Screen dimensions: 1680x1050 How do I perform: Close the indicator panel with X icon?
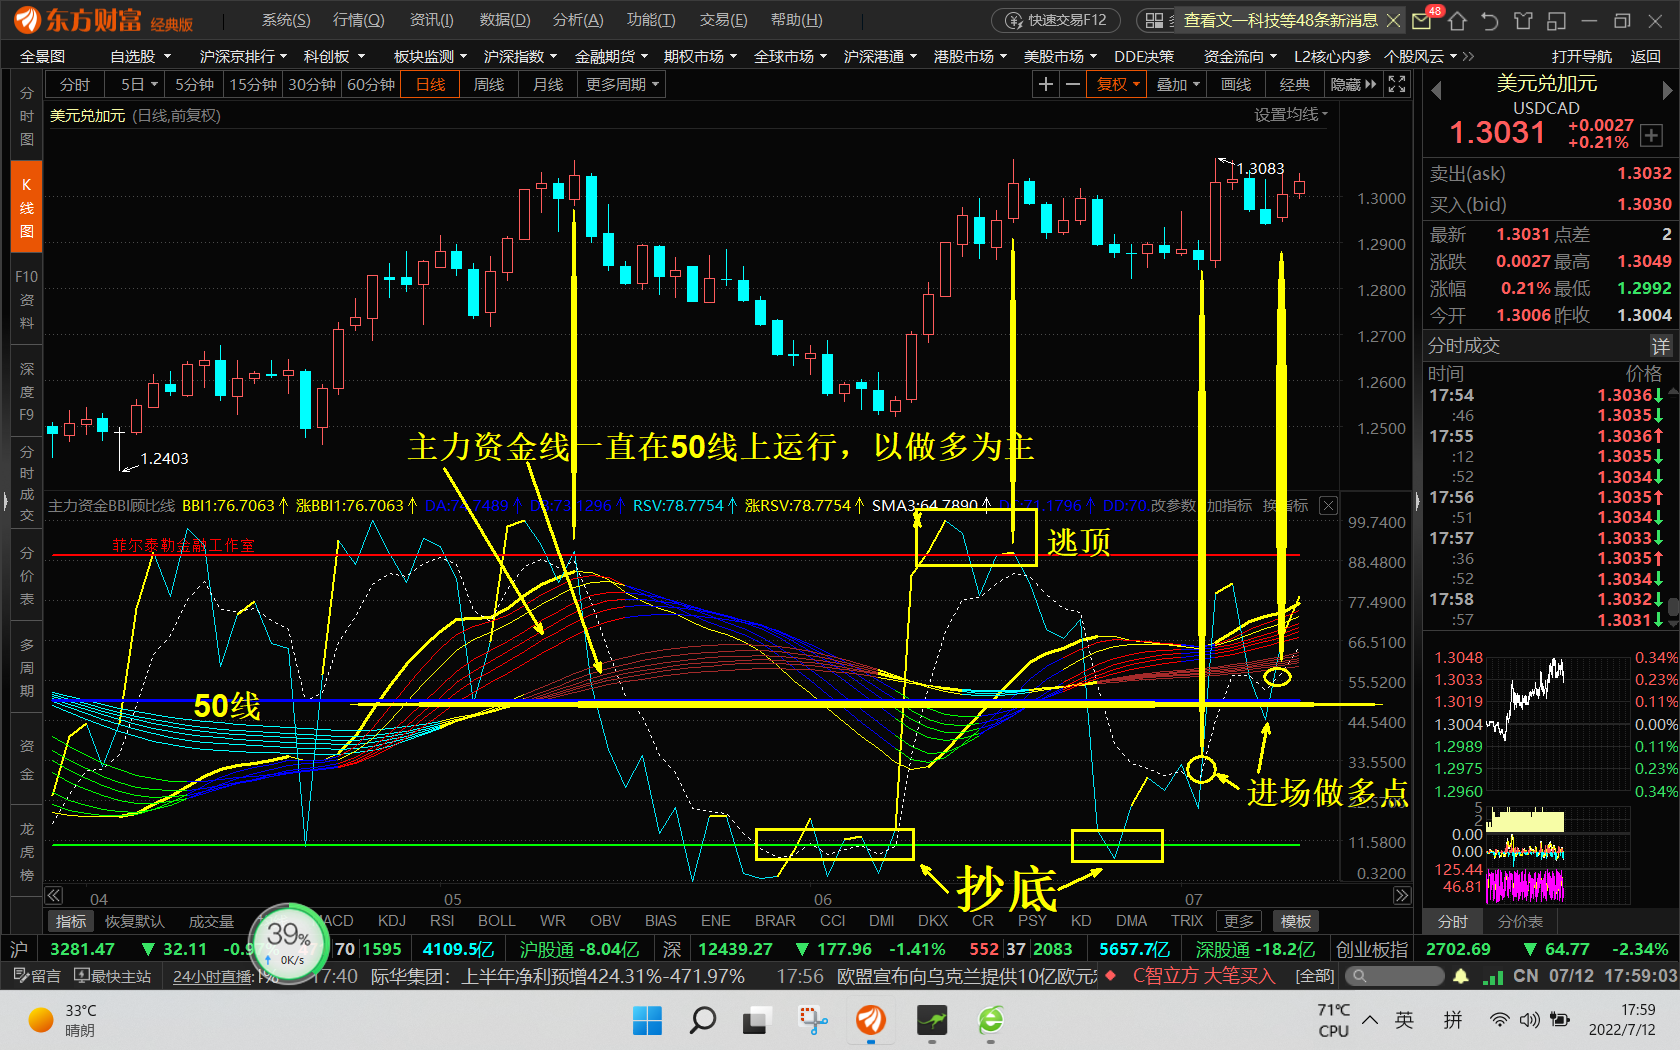[1328, 506]
